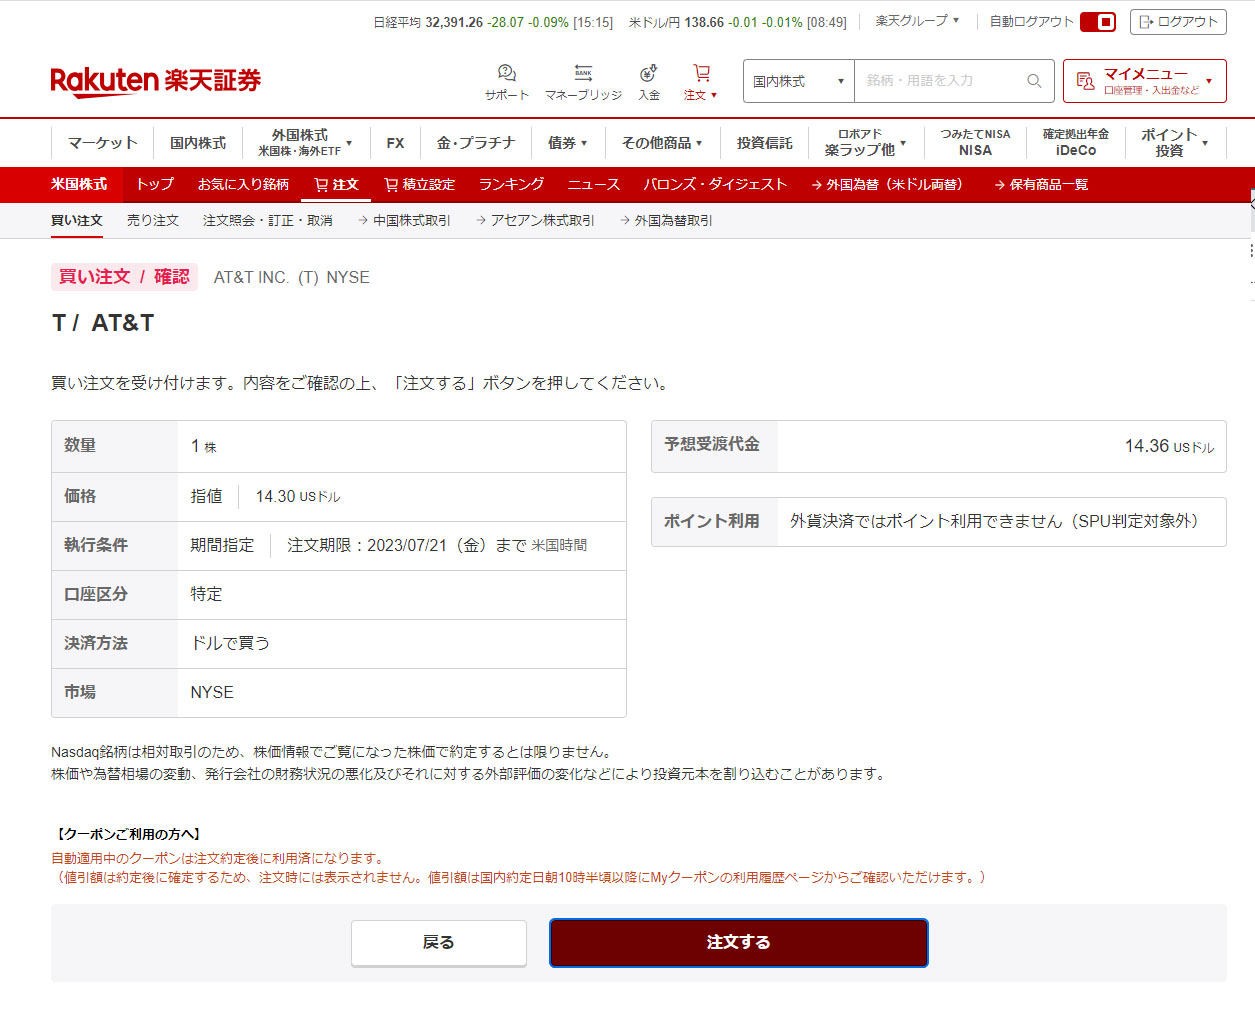This screenshot has height=1020, width=1255.
Task: Open the ランキング tab
Action: click(x=511, y=185)
